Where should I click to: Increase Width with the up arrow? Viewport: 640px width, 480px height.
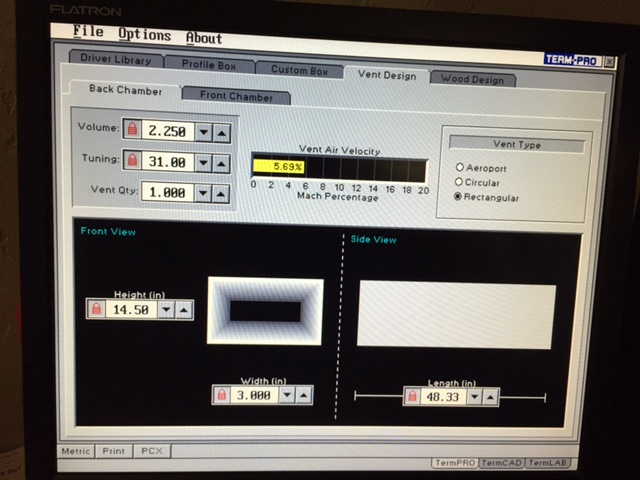pyautogui.click(x=304, y=395)
